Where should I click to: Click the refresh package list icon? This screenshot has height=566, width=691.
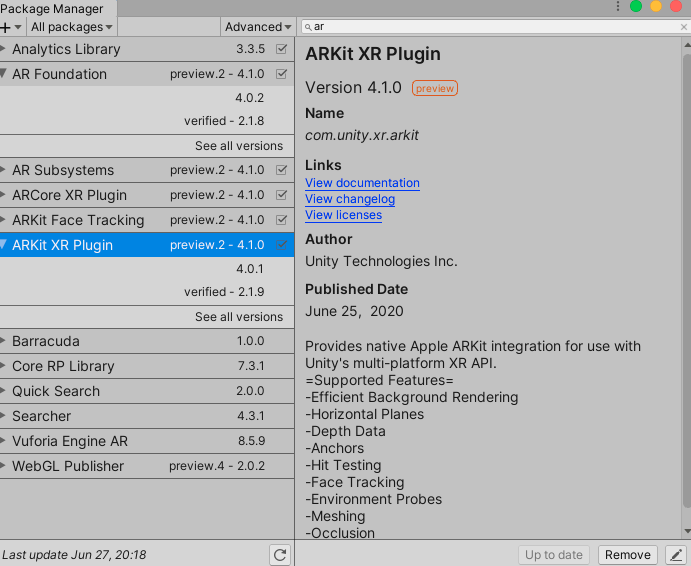[280, 555]
